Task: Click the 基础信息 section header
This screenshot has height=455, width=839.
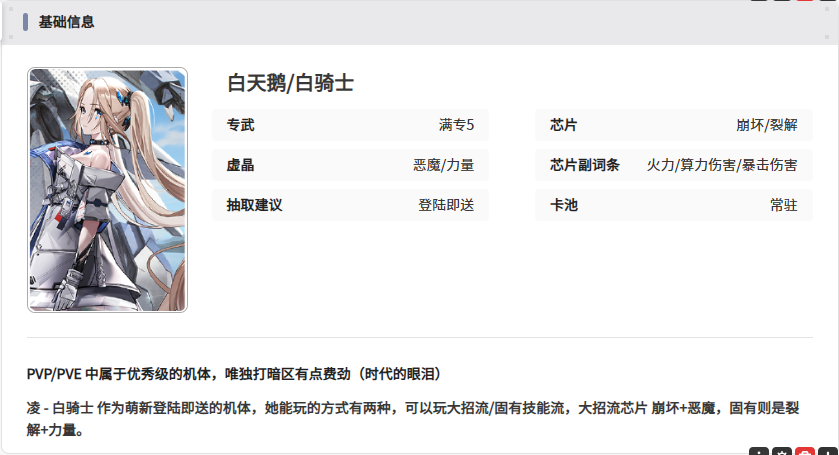Action: click(x=66, y=22)
